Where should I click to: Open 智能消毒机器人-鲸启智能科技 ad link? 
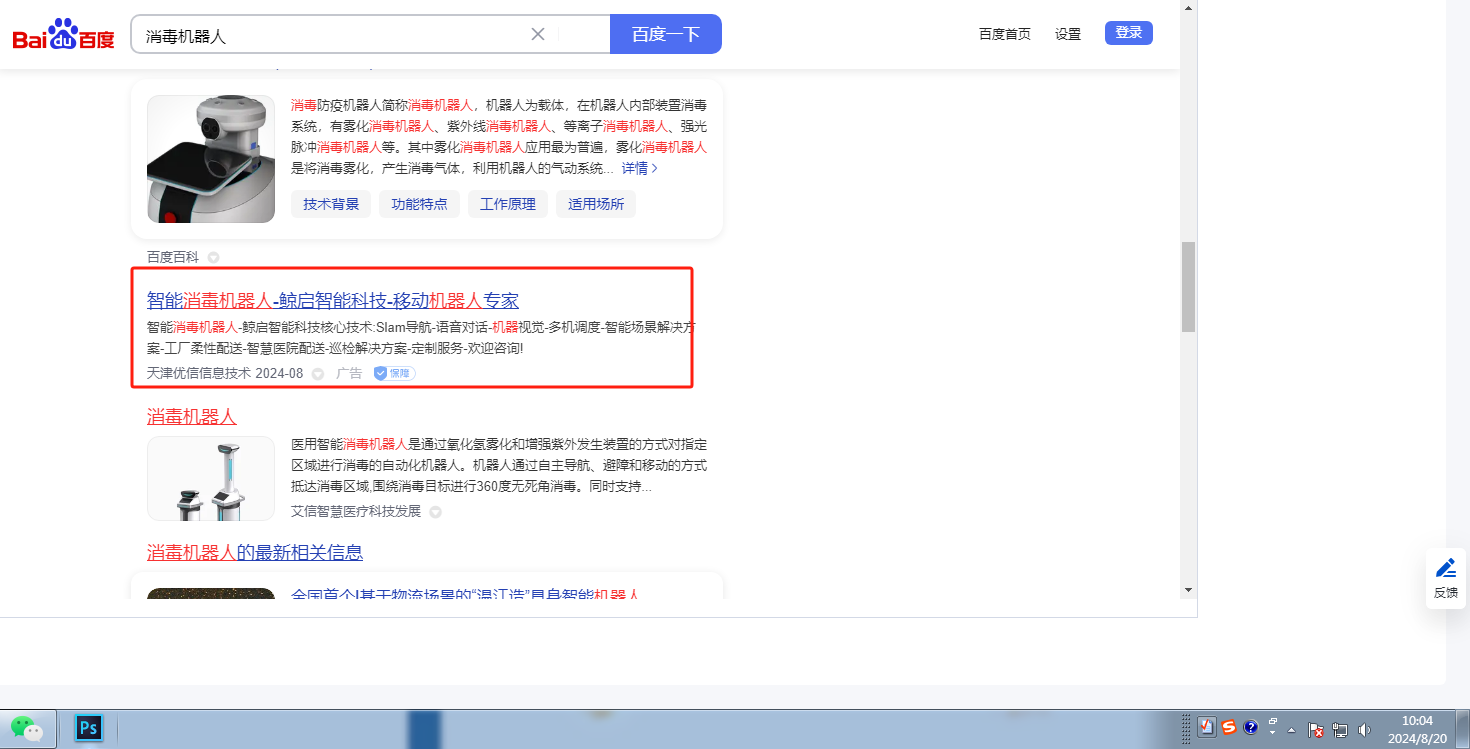click(332, 301)
